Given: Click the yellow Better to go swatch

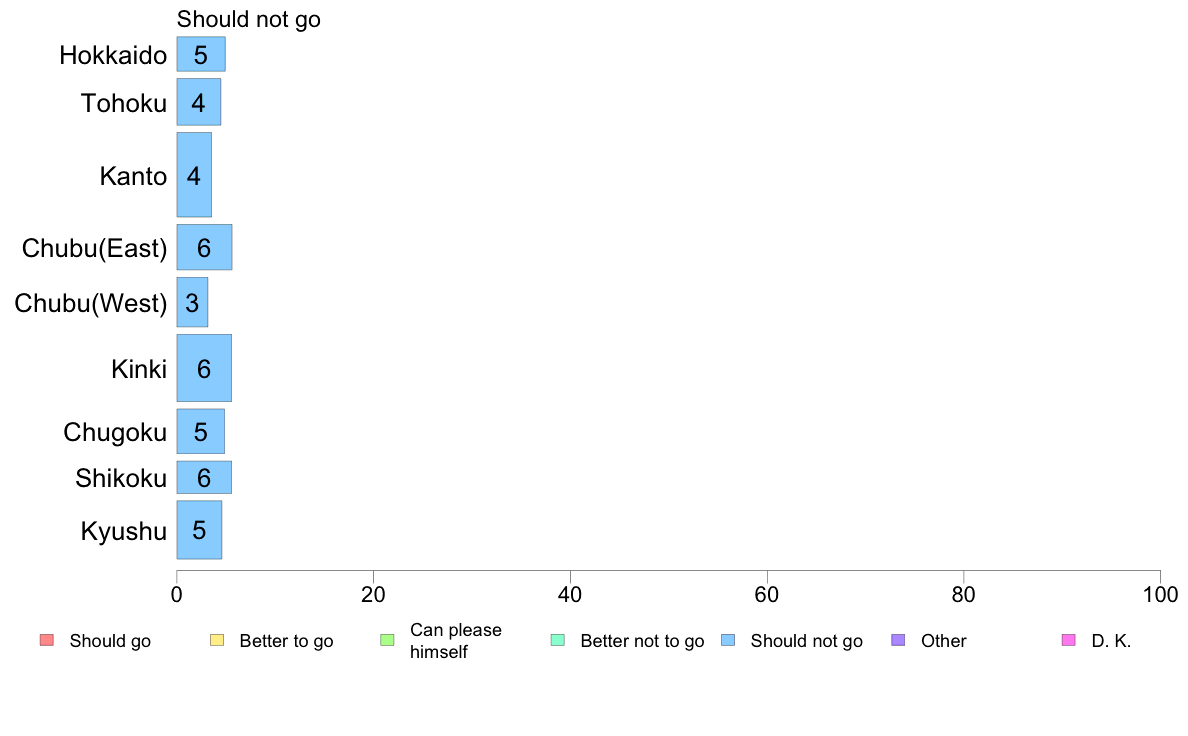Looking at the screenshot, I should point(217,640).
